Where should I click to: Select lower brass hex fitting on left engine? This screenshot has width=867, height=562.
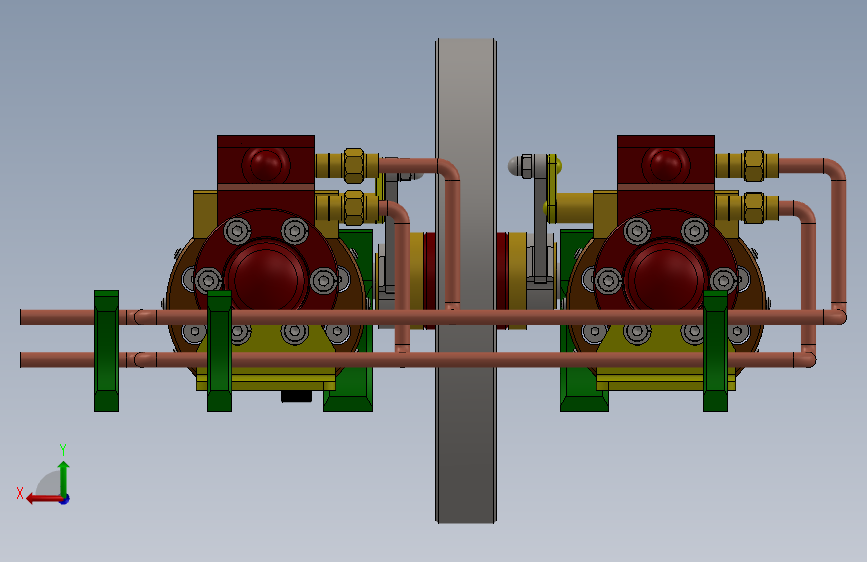[354, 207]
